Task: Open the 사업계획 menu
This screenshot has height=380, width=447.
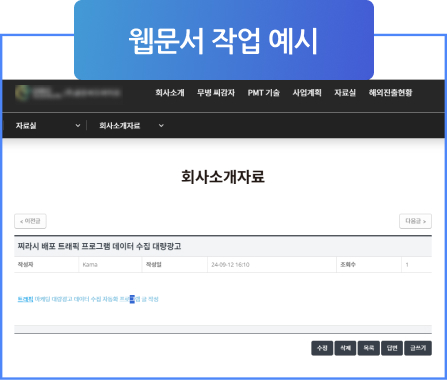Action: tap(307, 93)
